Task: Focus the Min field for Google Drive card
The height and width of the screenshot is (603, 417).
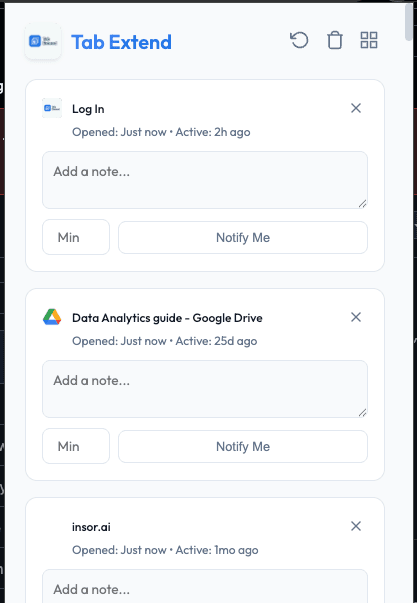Action: click(76, 446)
